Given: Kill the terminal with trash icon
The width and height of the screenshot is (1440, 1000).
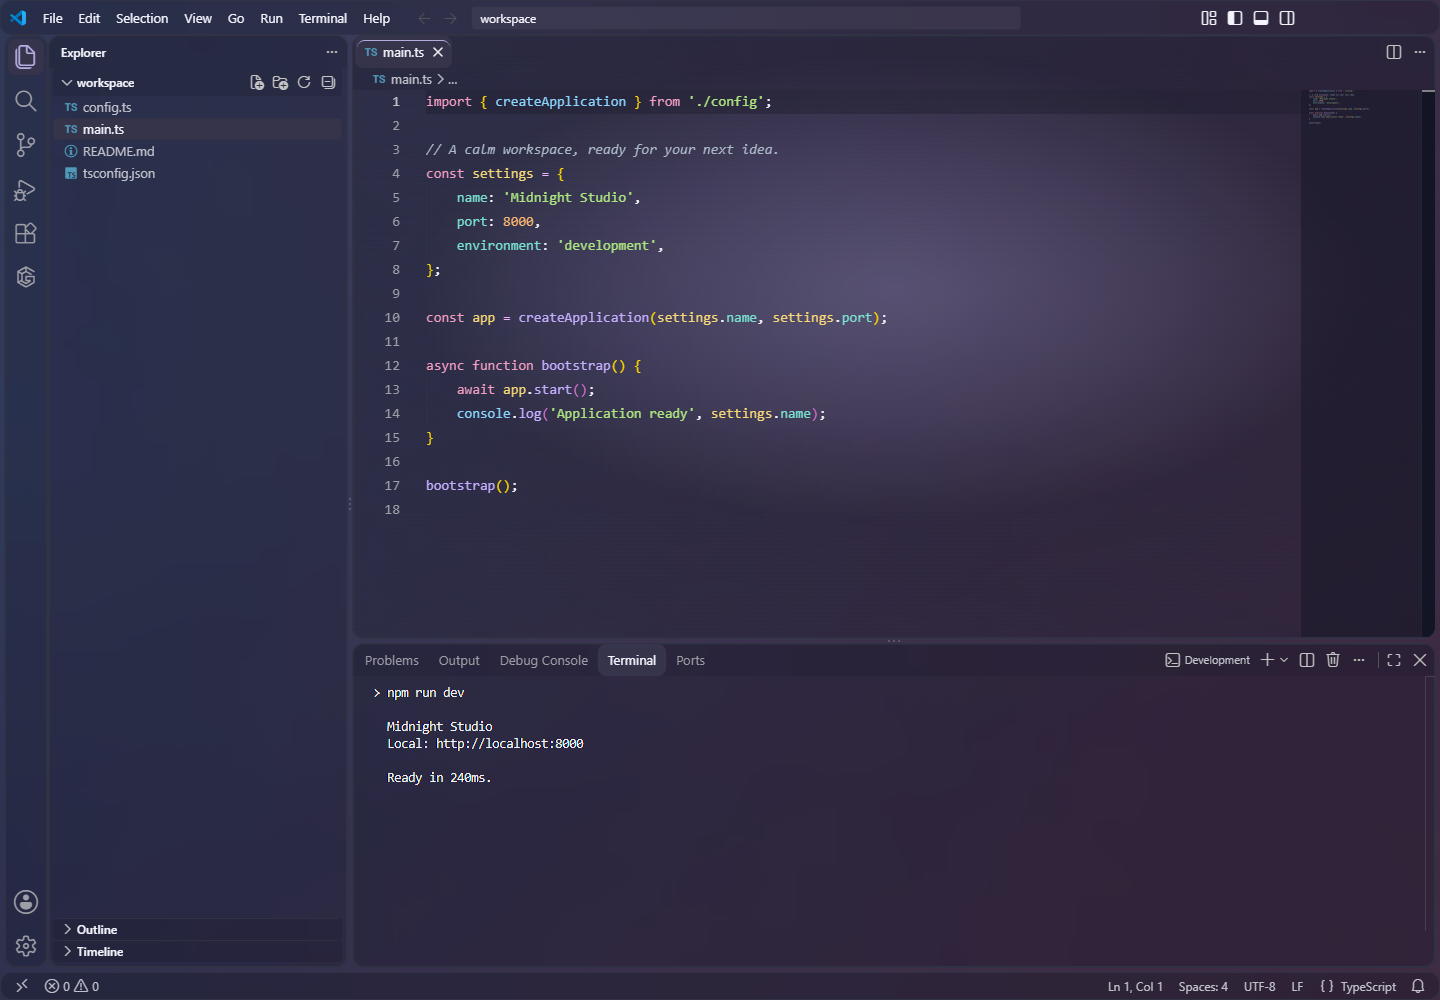Looking at the screenshot, I should click(x=1333, y=660).
